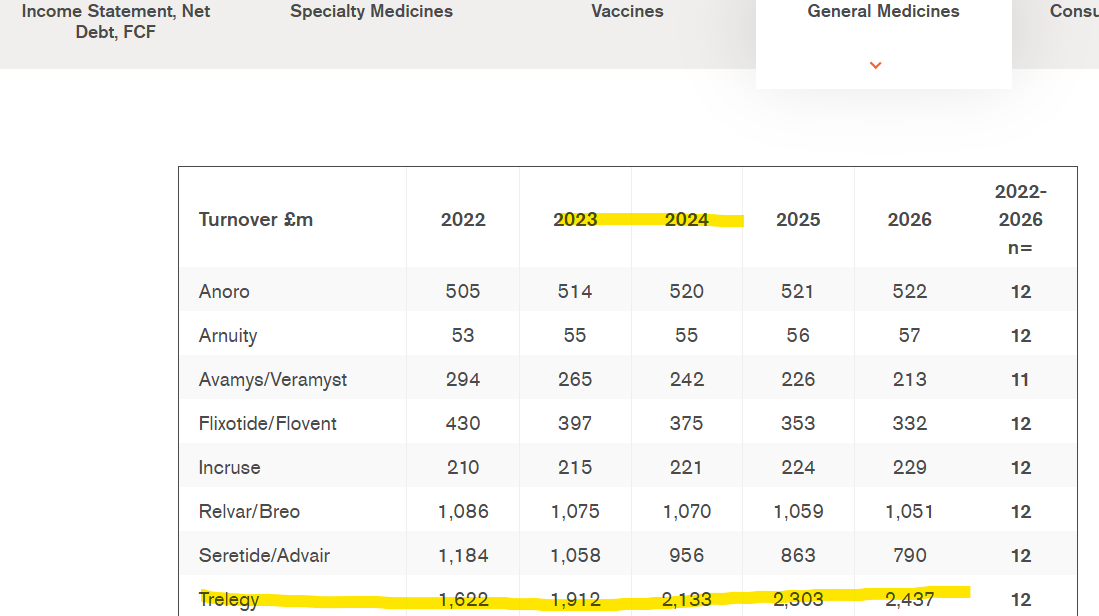Click Relvar/Breo 2024 value 1,070
The image size is (1099, 616).
686,512
